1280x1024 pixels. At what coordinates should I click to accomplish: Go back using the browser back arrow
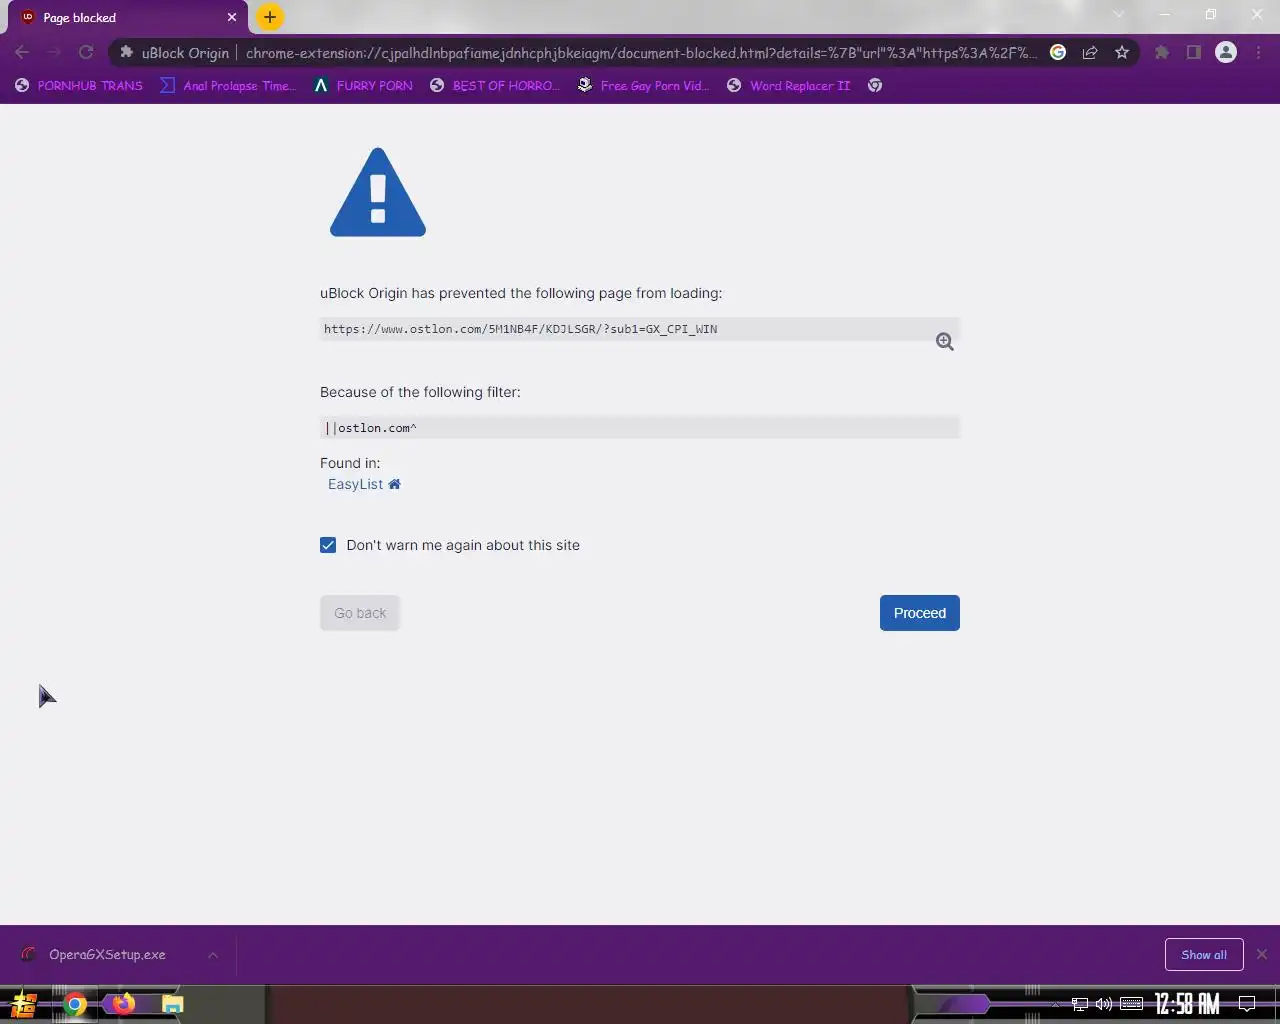(x=22, y=52)
